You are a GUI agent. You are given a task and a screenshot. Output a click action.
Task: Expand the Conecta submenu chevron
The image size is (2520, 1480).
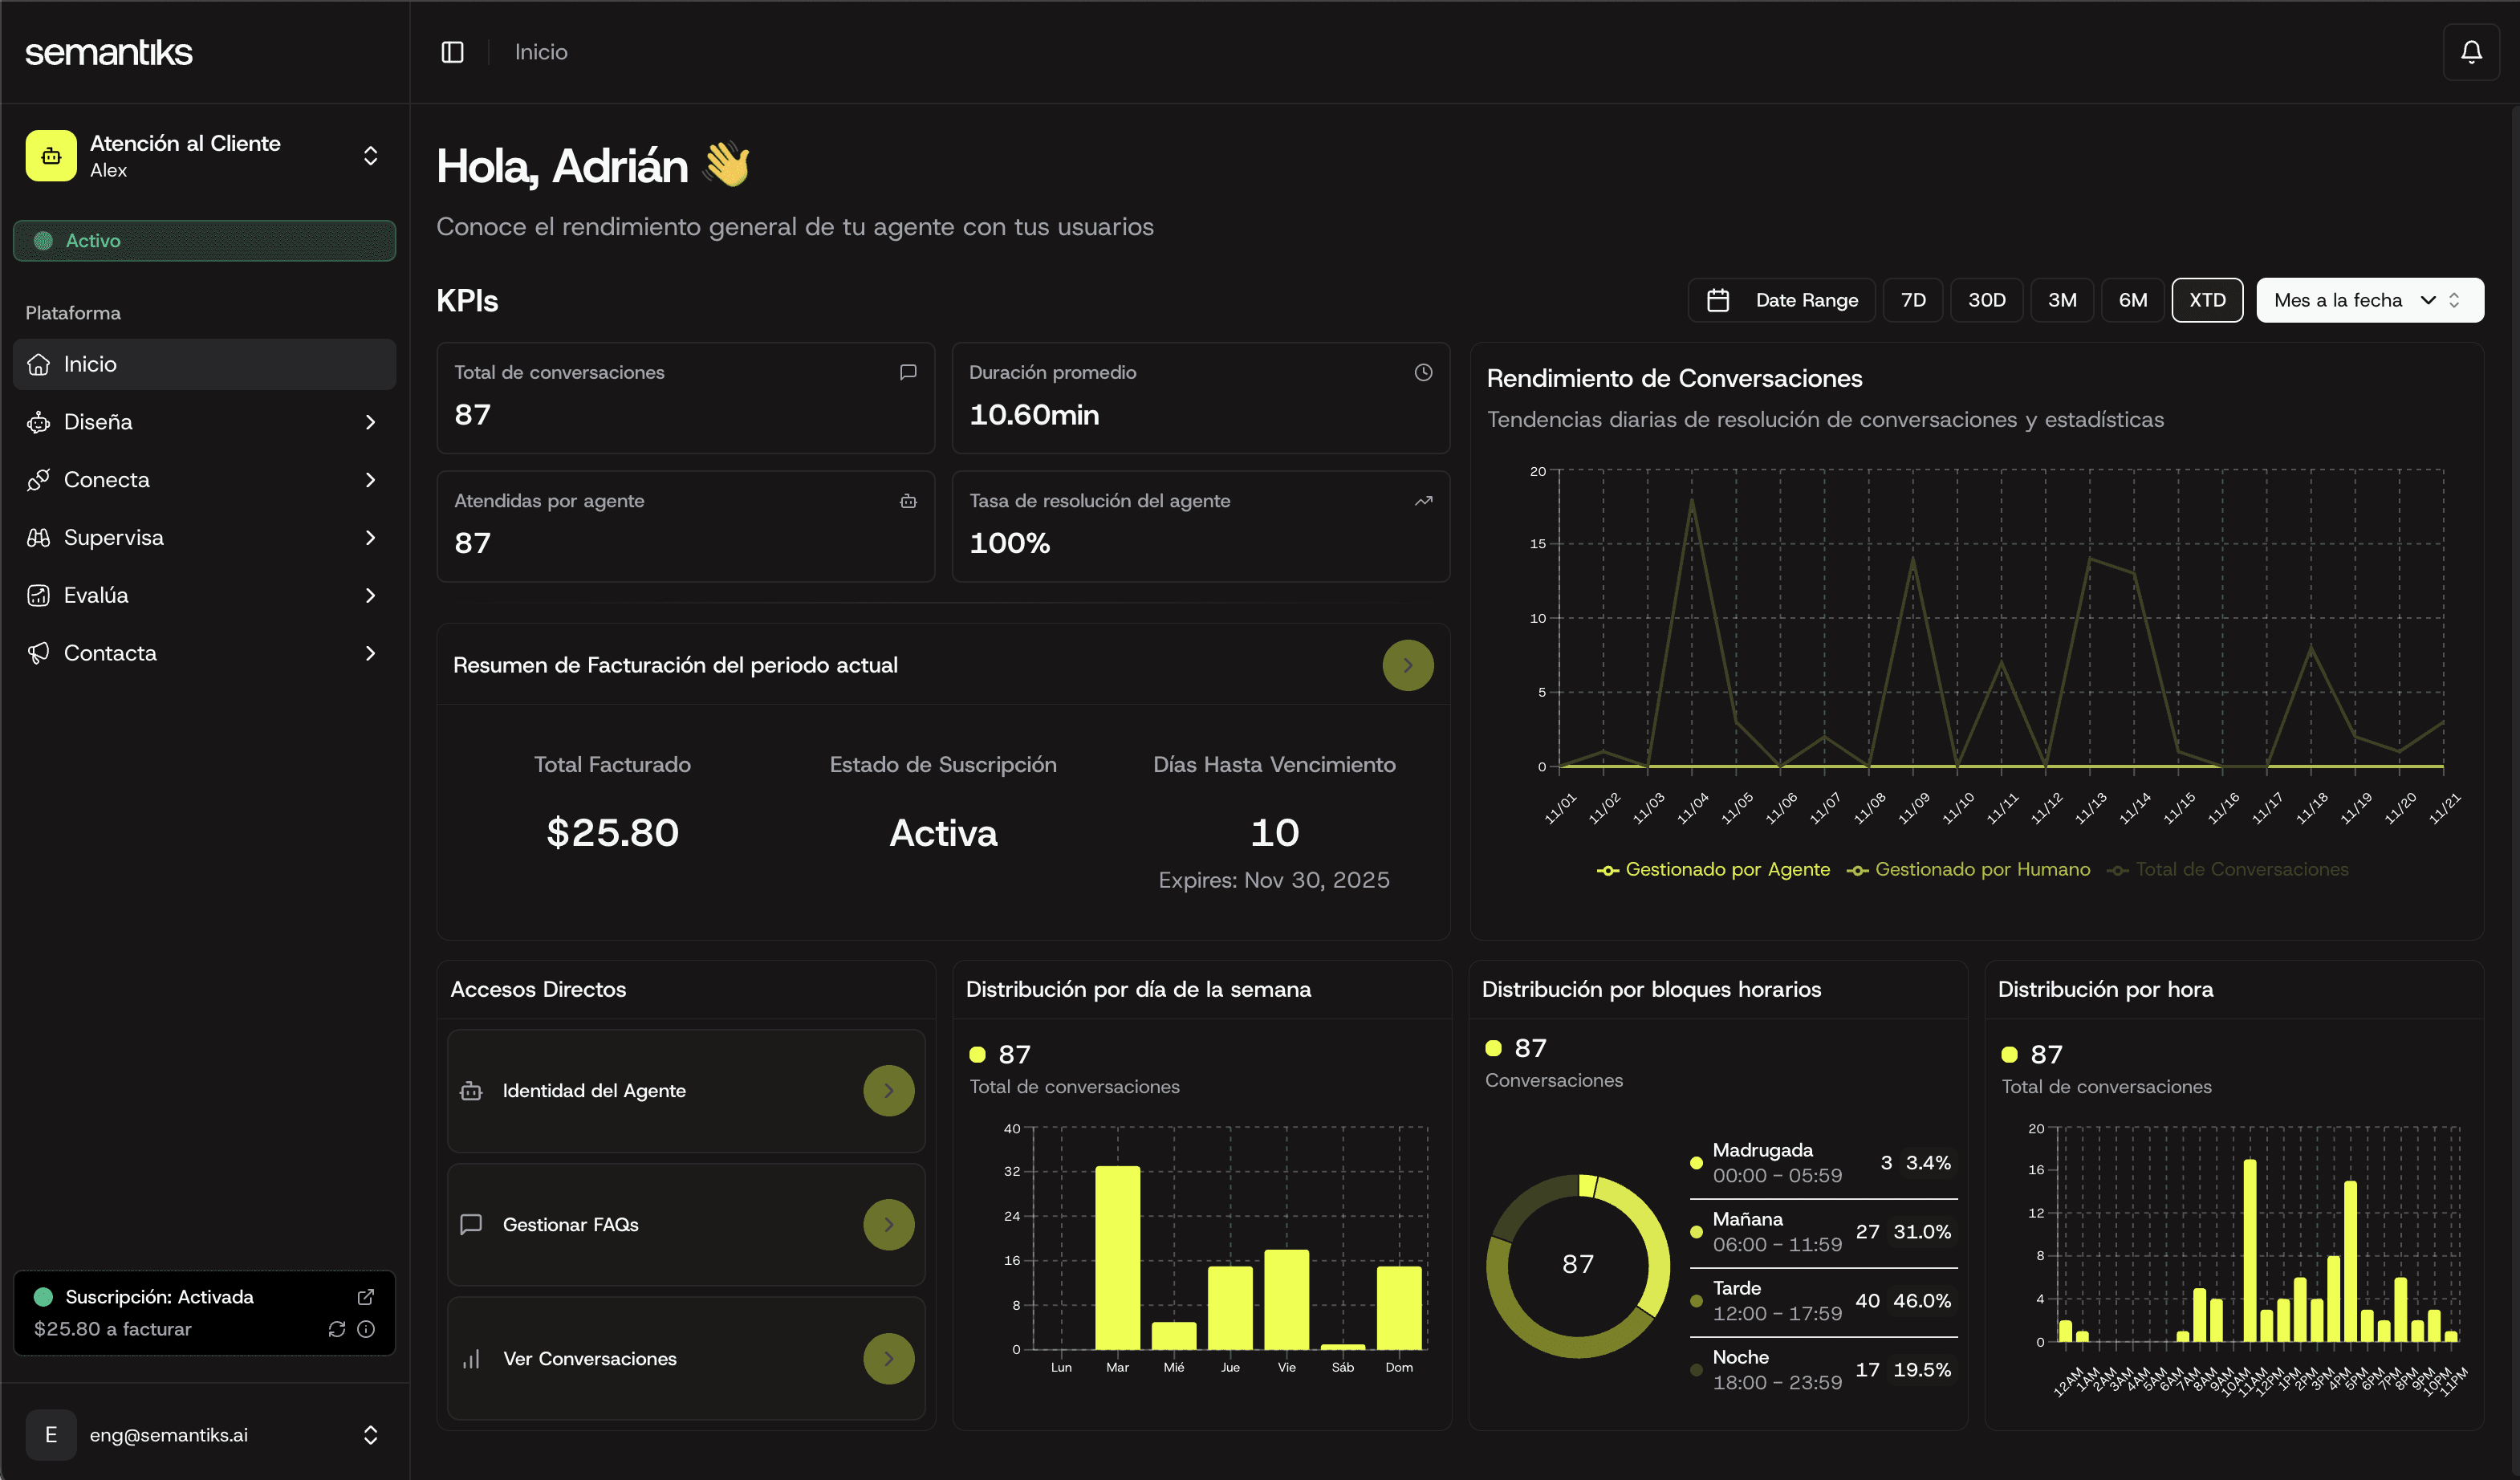tap(370, 480)
